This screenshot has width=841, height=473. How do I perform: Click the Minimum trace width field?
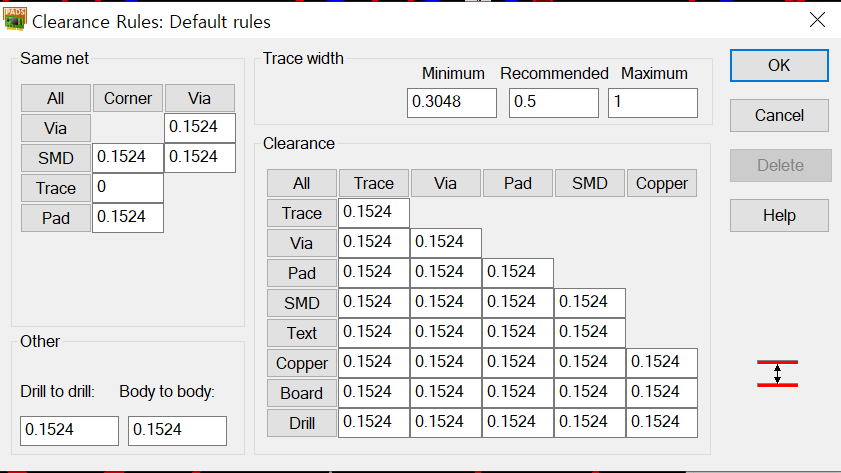coord(452,102)
